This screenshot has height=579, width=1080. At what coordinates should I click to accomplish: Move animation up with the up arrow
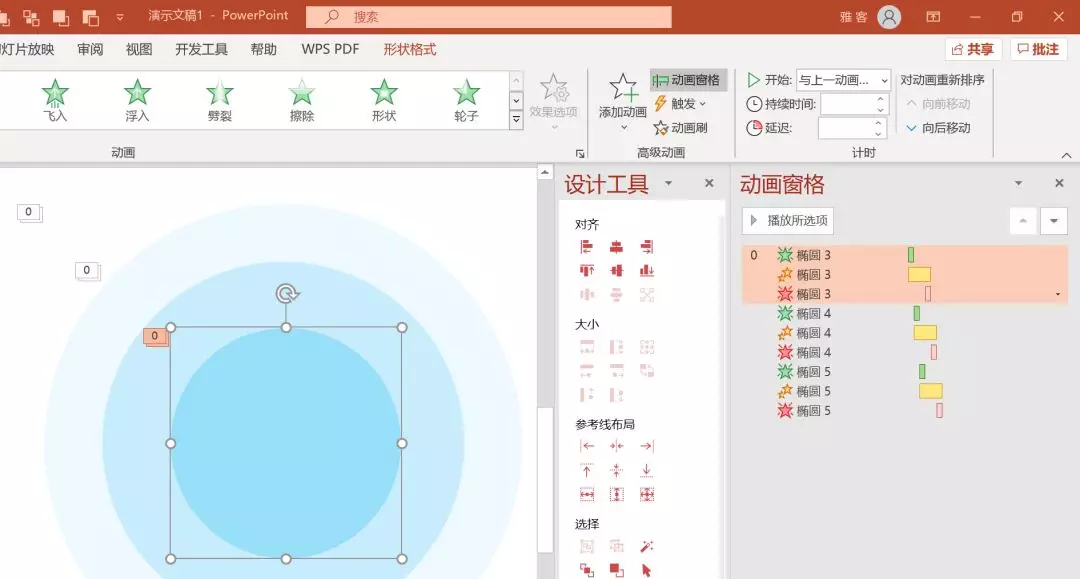[x=1024, y=221]
